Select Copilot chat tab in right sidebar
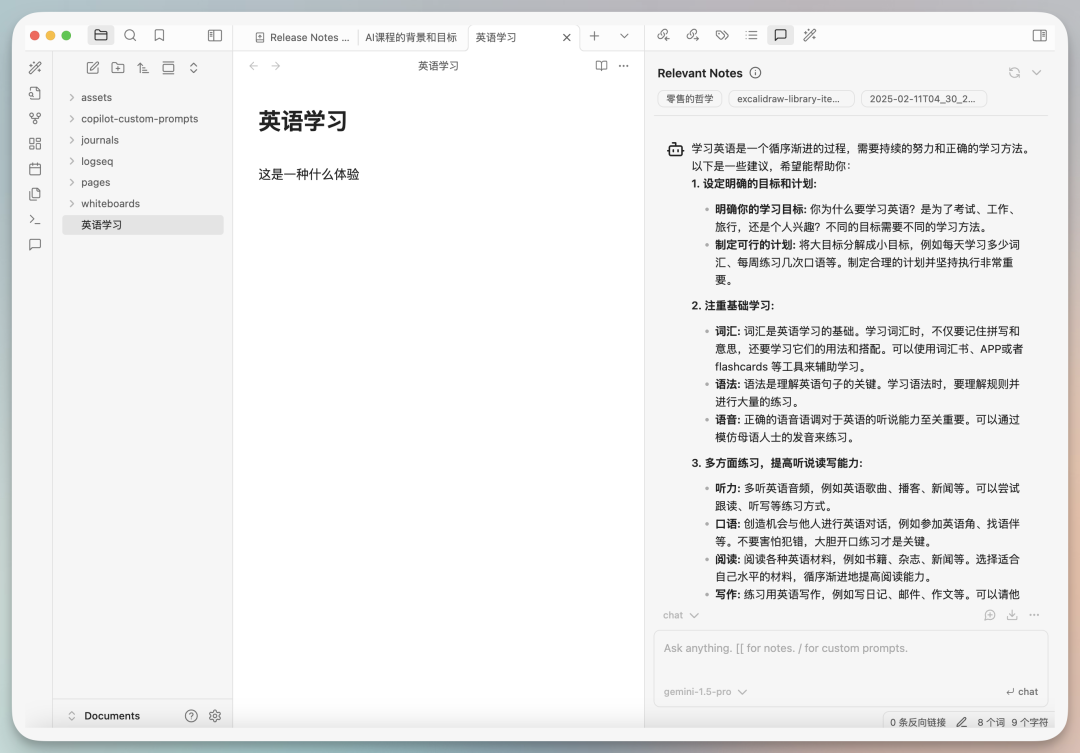Viewport: 1080px width, 753px height. click(x=780, y=35)
